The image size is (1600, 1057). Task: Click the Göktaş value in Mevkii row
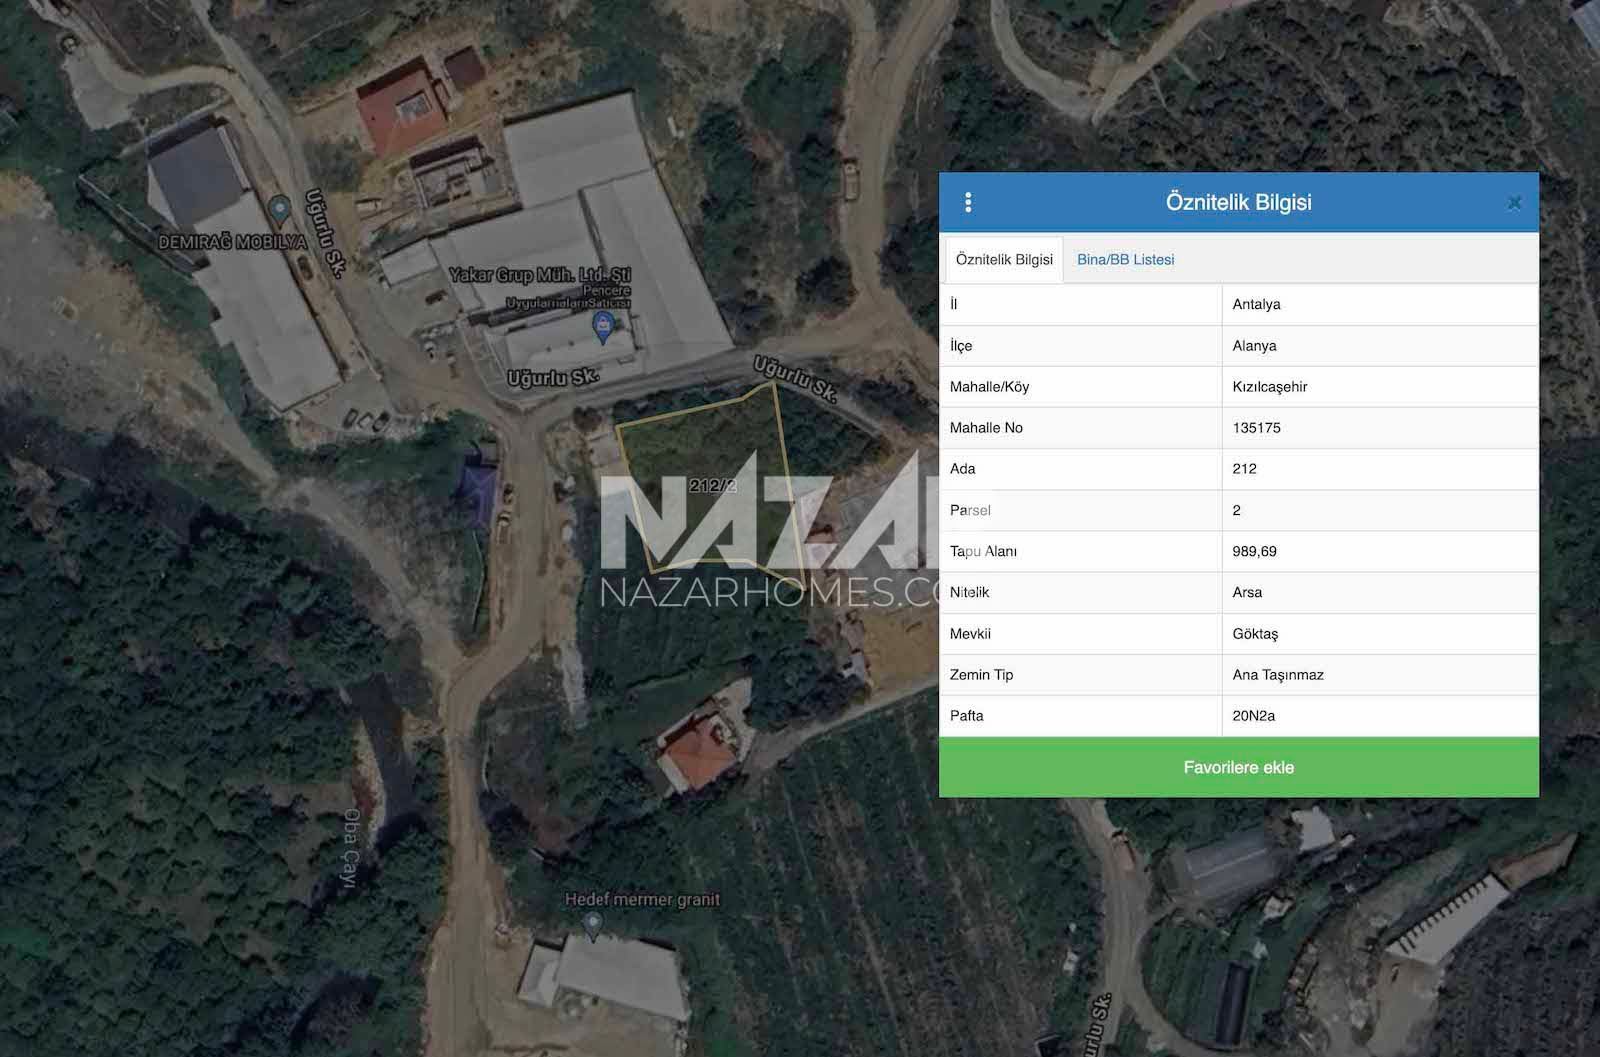click(1255, 634)
